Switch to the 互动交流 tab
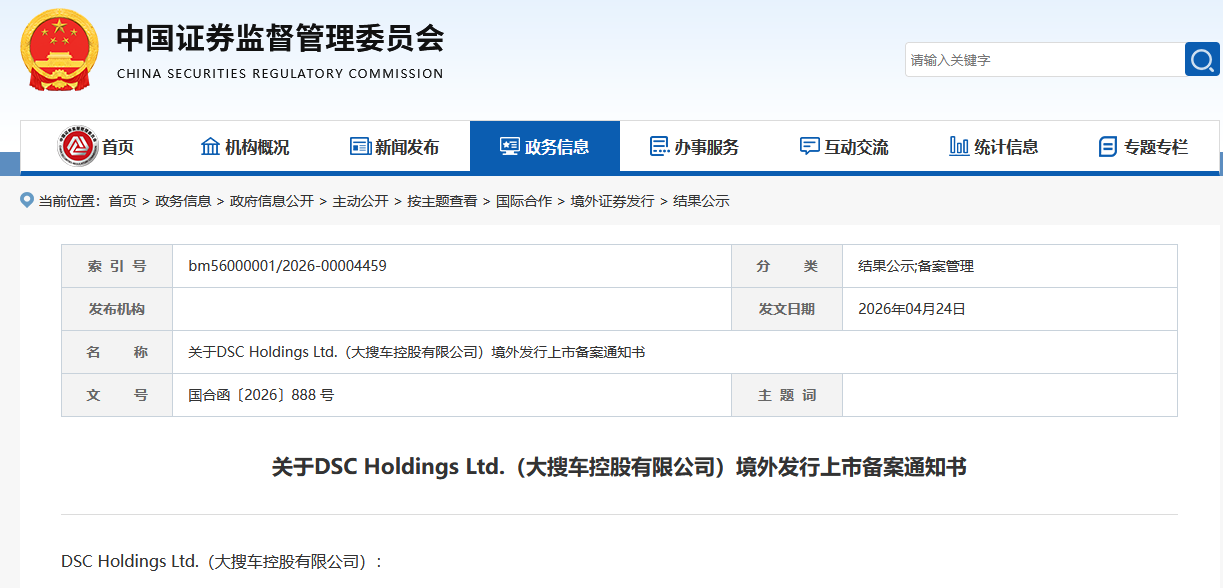1223x588 pixels. click(843, 146)
